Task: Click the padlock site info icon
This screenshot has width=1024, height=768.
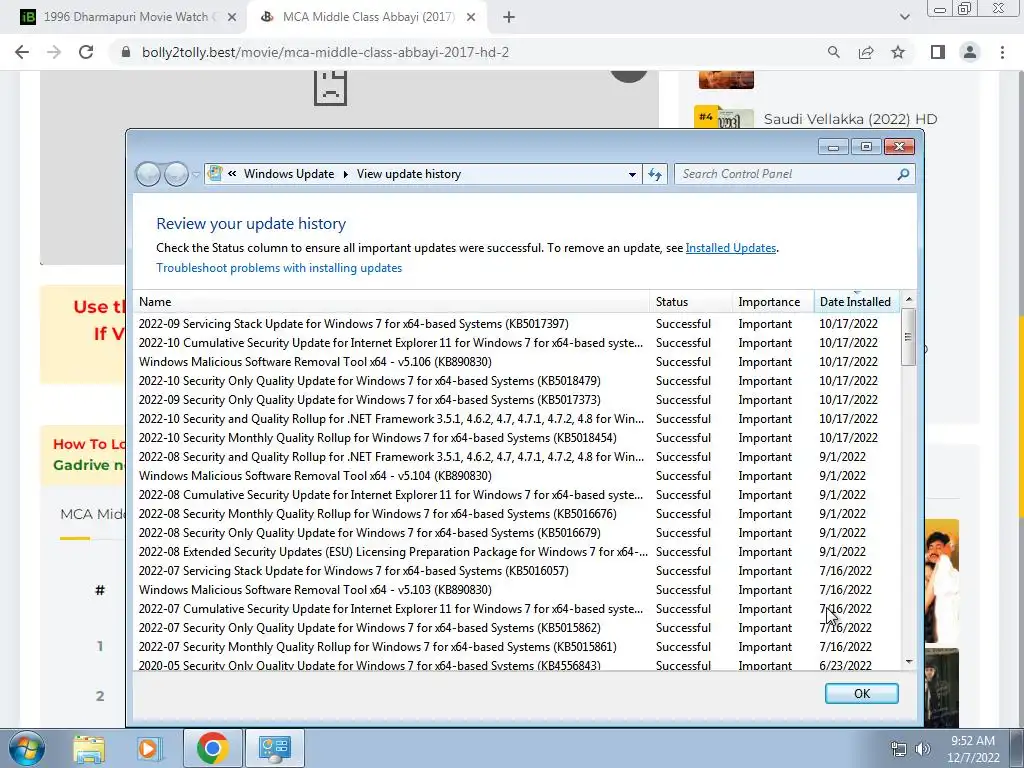Action: click(126, 52)
